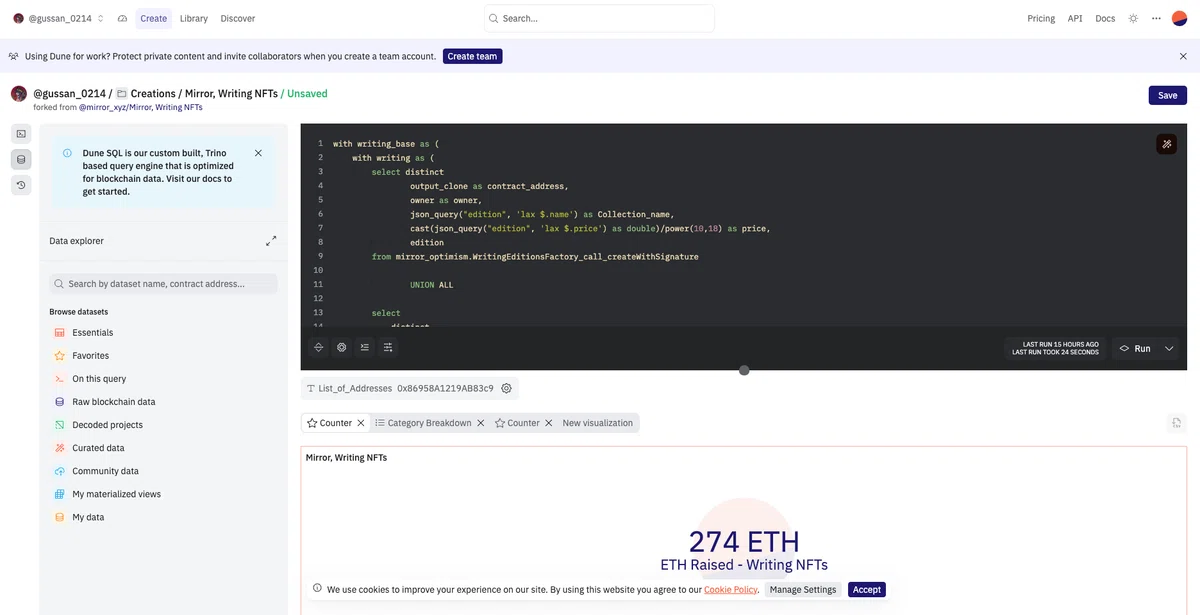The width and height of the screenshot is (1200, 615).
Task: Expand the Run button options arrow
Action: coord(1169,348)
